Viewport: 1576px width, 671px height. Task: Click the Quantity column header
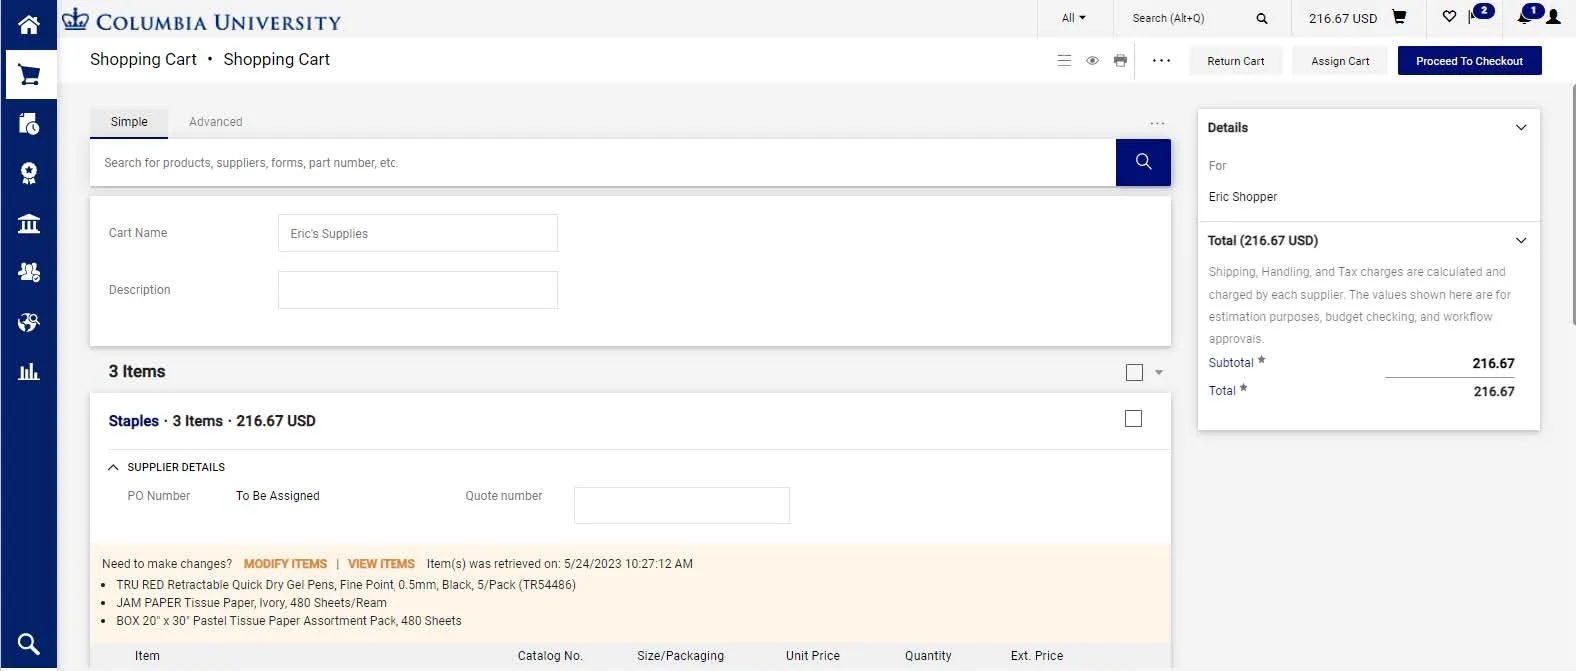tap(928, 656)
